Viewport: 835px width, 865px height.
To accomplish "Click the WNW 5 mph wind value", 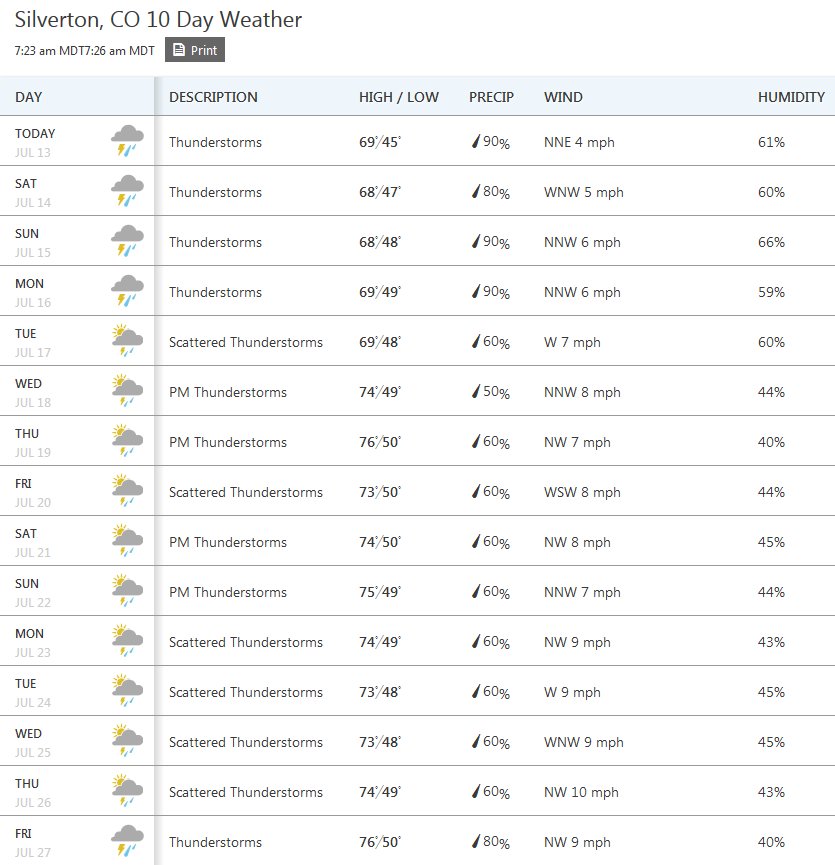I will pyautogui.click(x=584, y=193).
